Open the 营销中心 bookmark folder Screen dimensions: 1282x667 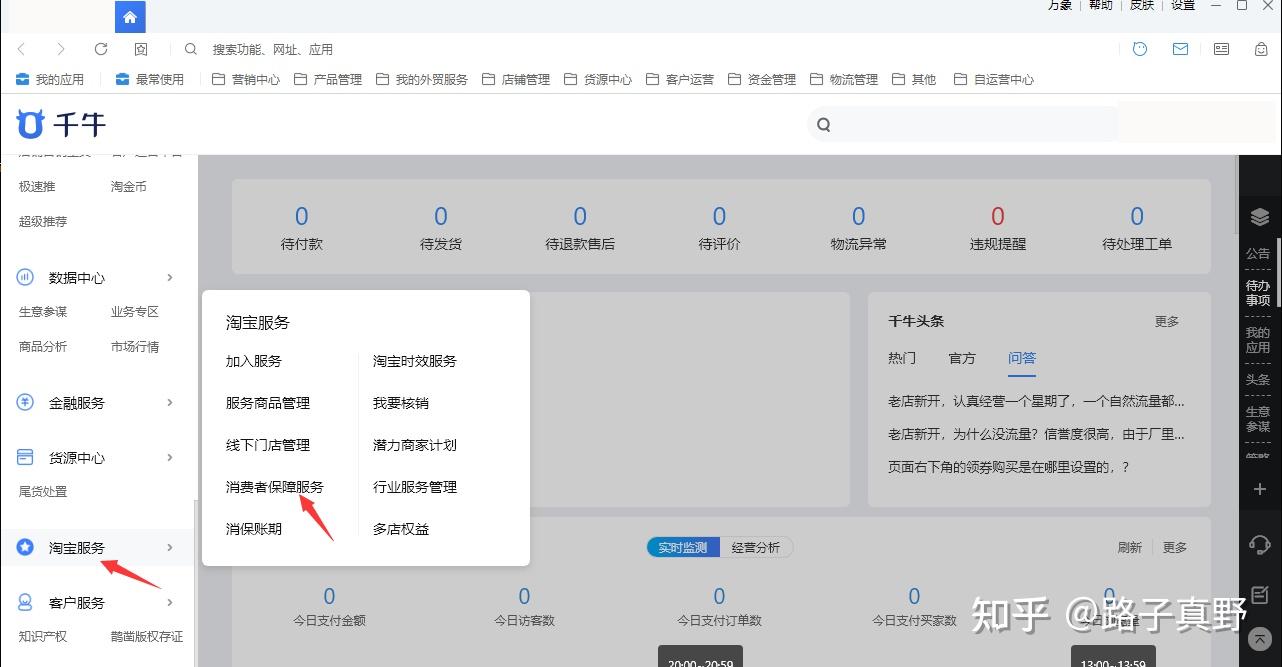246,79
